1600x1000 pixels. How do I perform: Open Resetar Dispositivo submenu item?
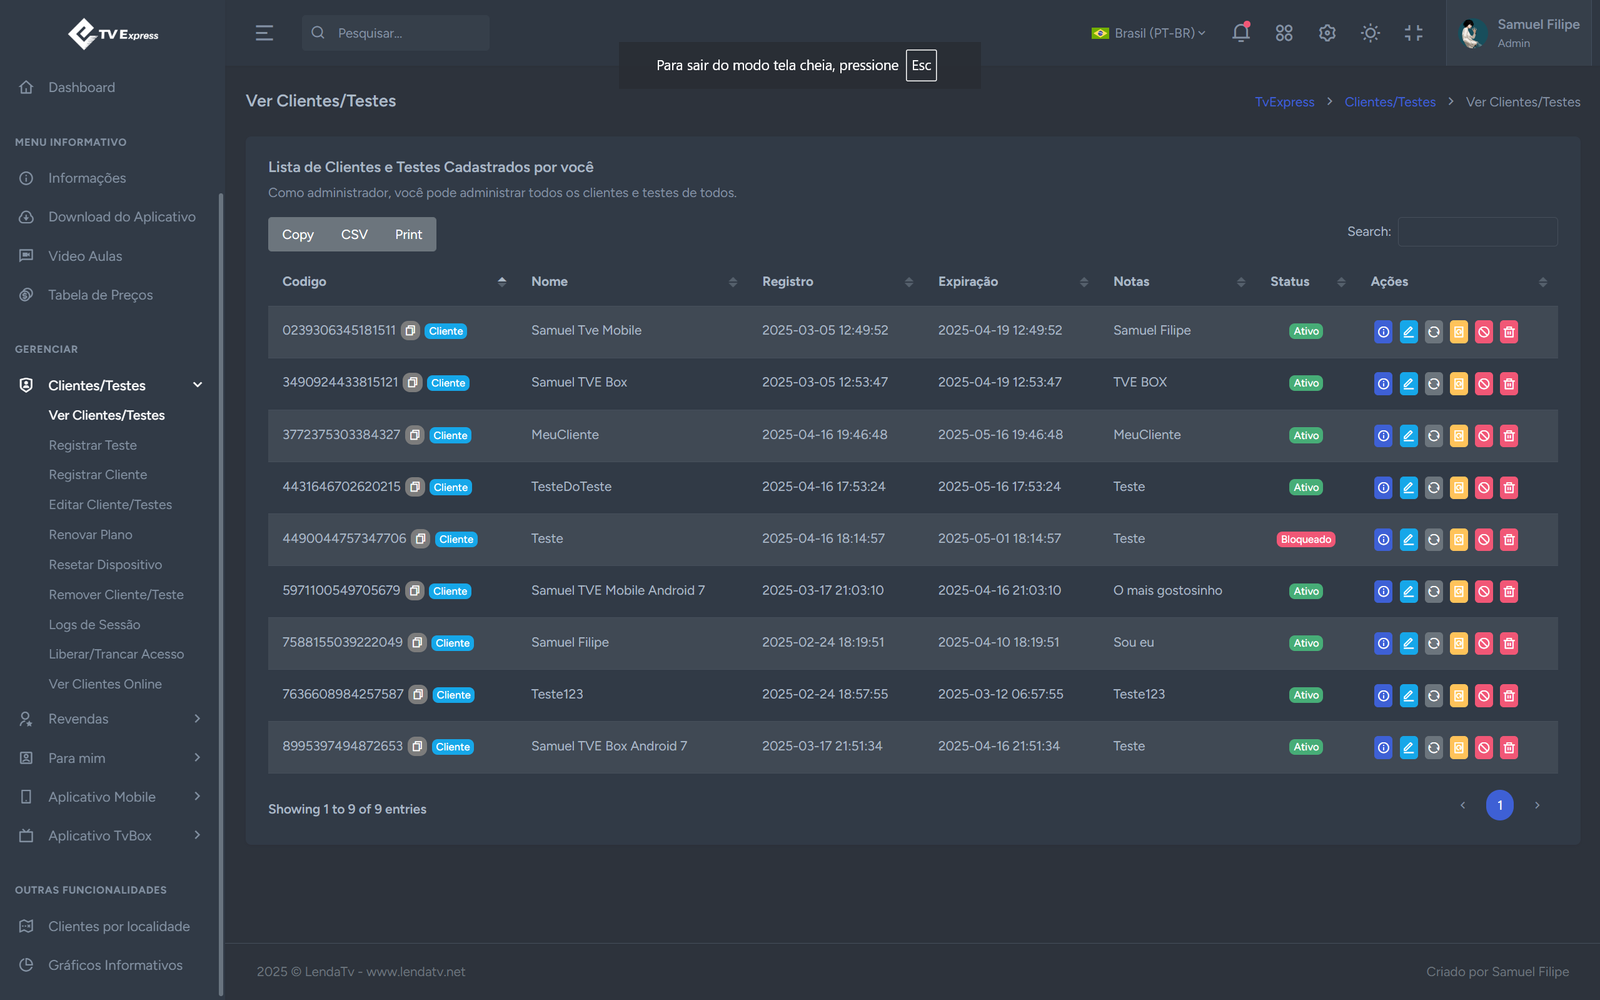105,565
